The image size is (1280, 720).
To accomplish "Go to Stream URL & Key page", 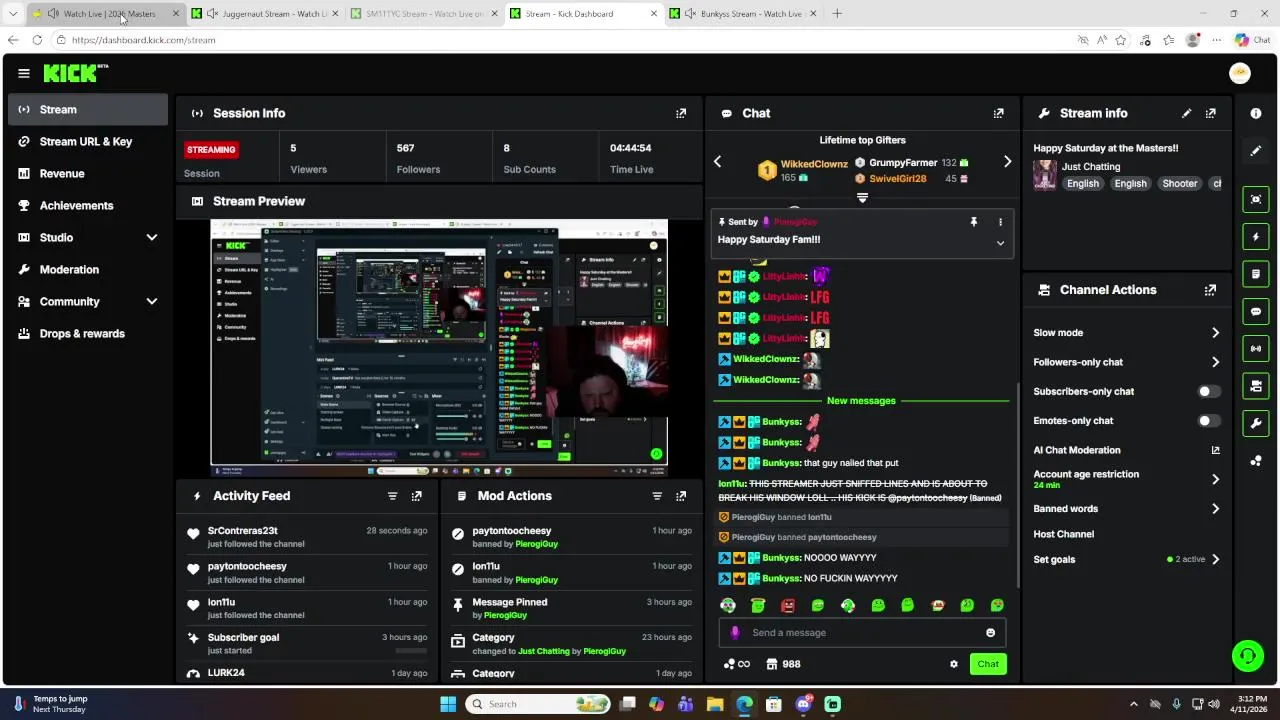I will 88,141.
